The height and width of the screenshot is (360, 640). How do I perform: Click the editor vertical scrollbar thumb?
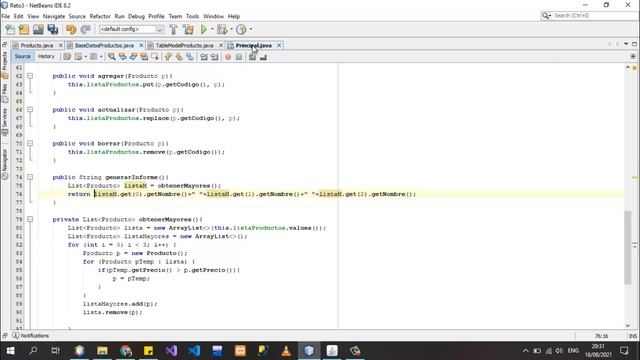click(x=628, y=247)
